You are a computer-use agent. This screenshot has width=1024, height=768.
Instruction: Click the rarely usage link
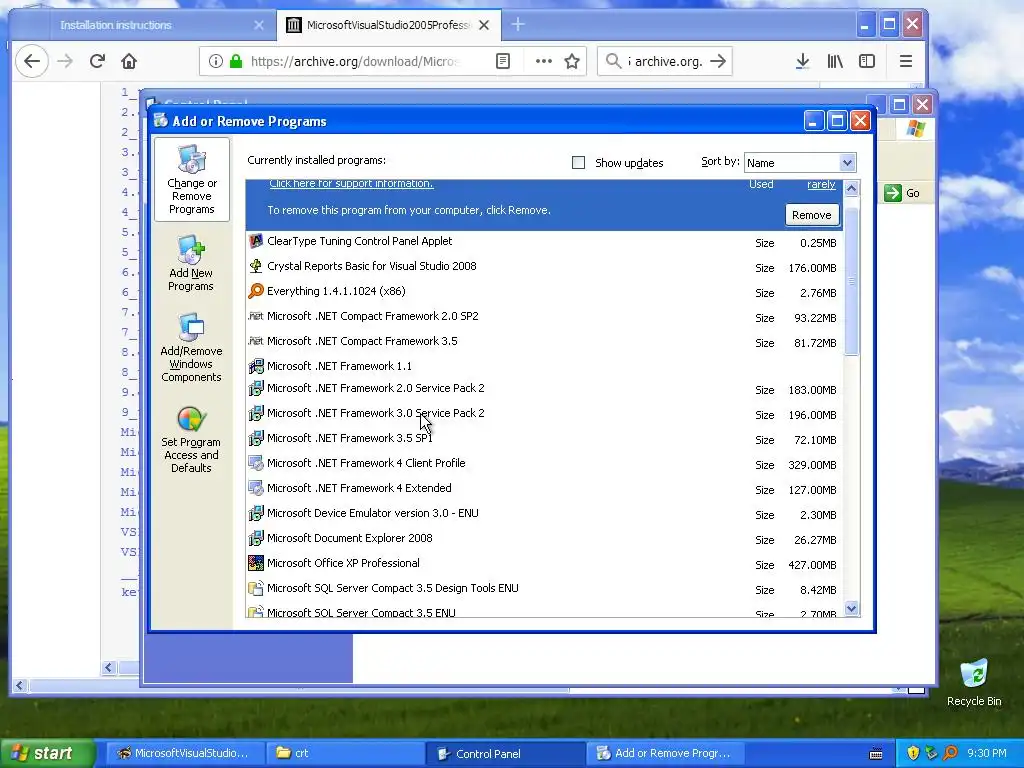tap(821, 184)
